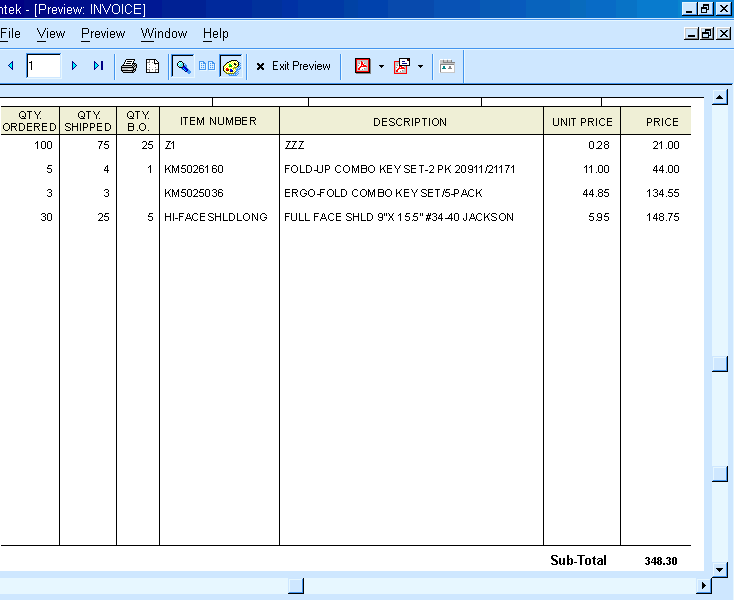
Task: Click unit price 11.00
Action: pos(596,169)
